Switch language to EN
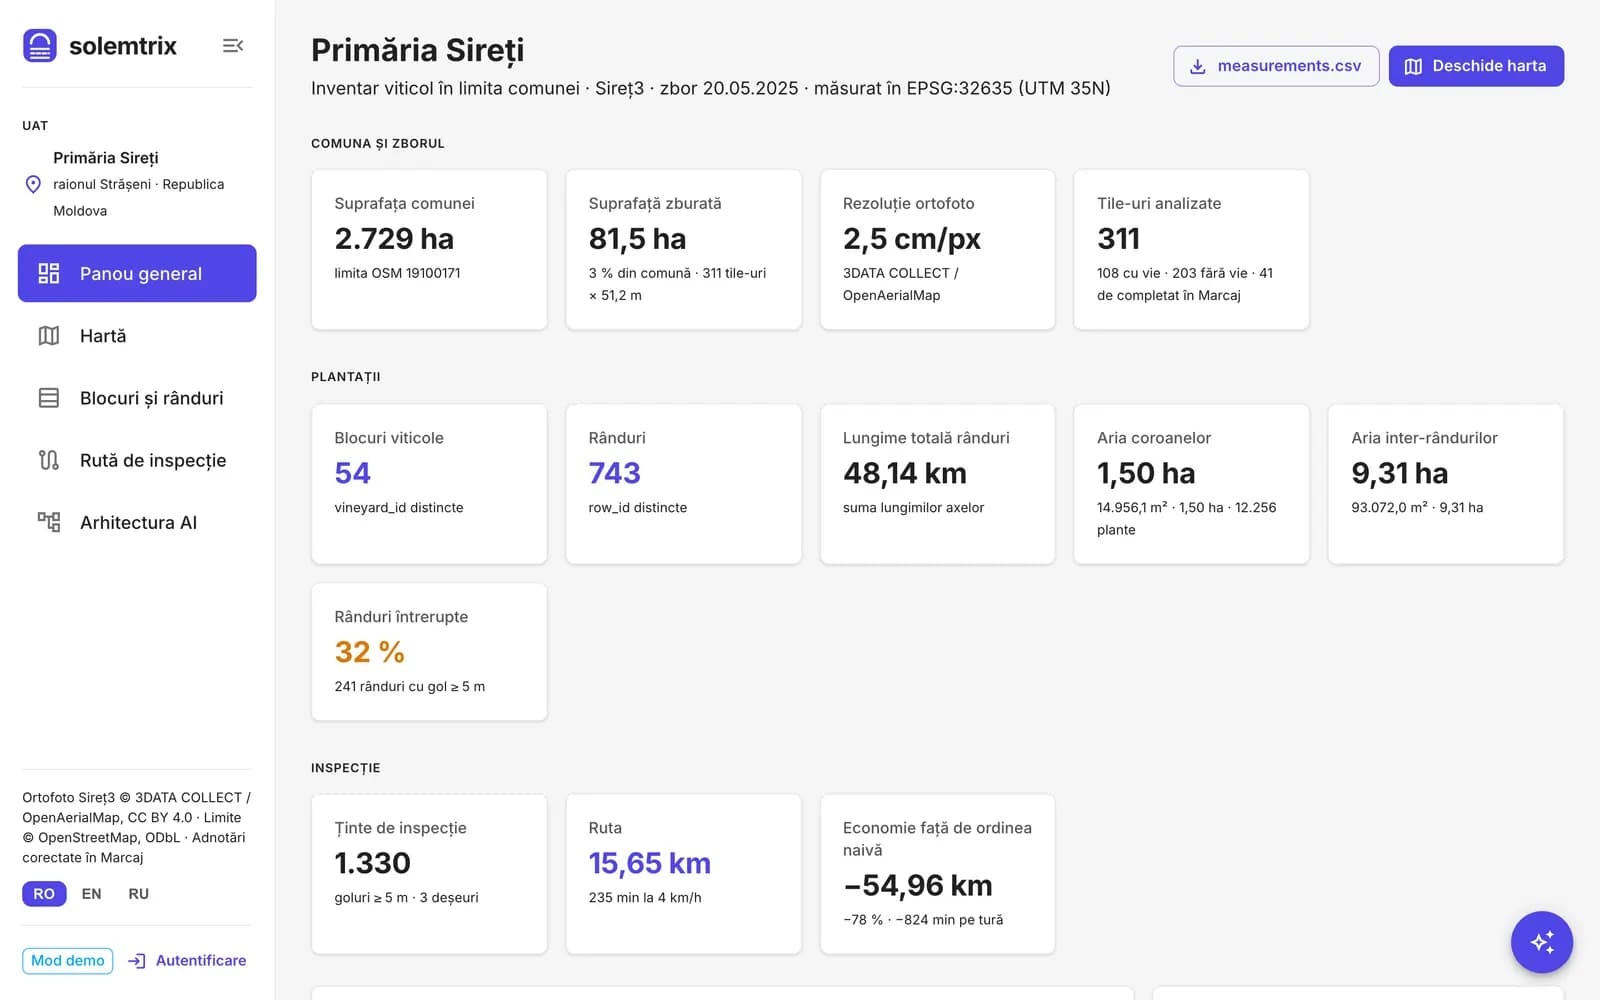Screen dimensions: 1600x1000 [x=91, y=894]
